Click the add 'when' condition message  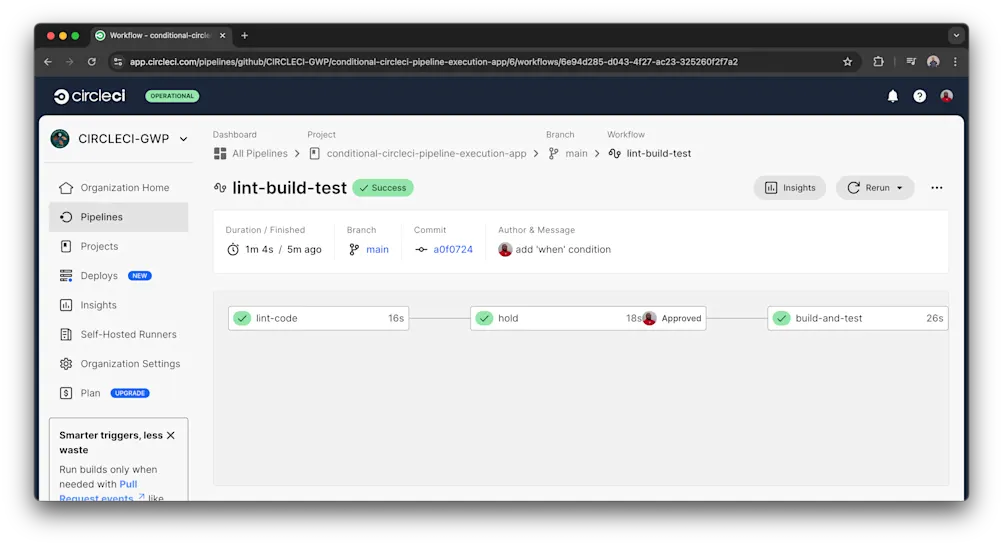point(563,249)
